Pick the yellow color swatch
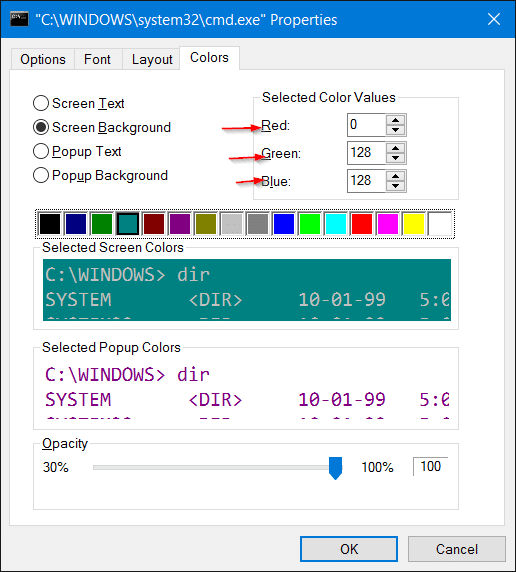Screen dimensions: 516x572 413,224
